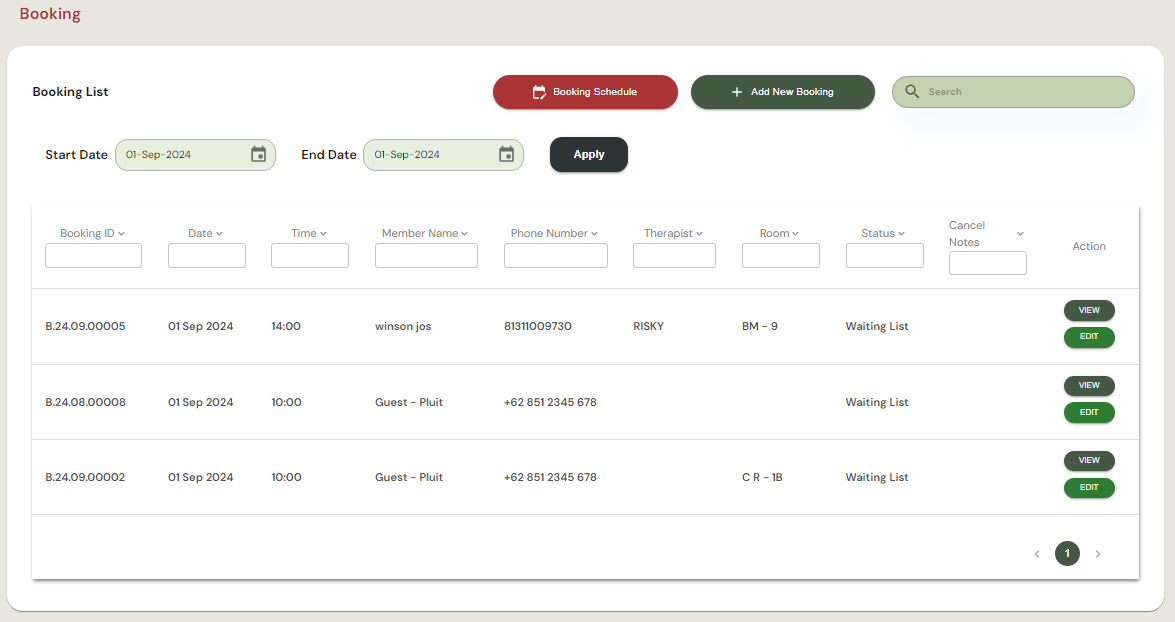Click the Room column filter box

780,256
